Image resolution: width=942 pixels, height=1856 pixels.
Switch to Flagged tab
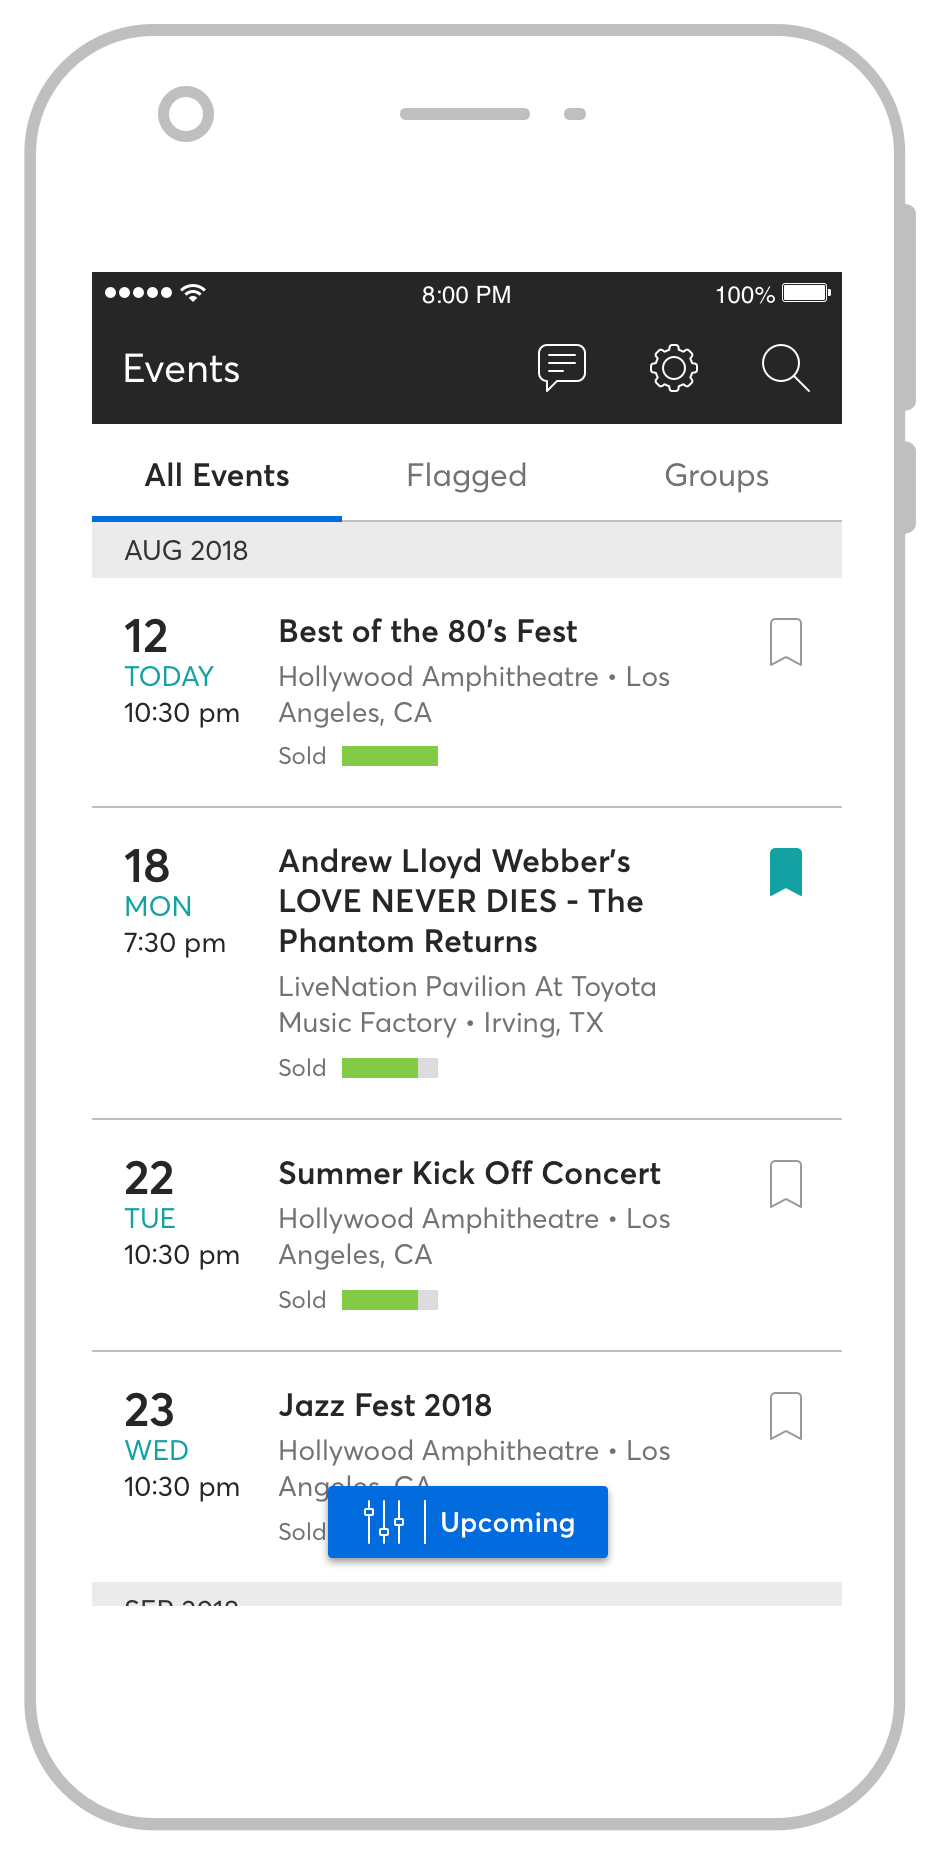466,476
